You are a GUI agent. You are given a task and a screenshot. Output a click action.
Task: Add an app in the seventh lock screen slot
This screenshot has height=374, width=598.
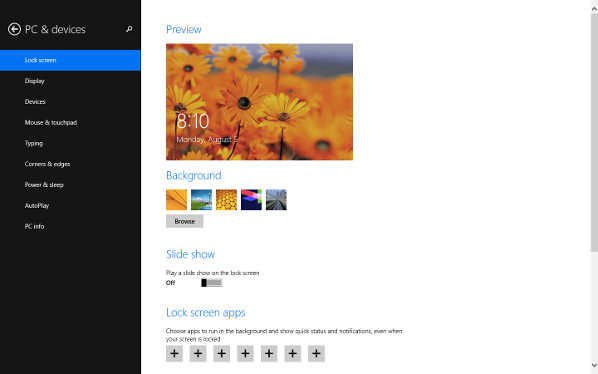316,353
